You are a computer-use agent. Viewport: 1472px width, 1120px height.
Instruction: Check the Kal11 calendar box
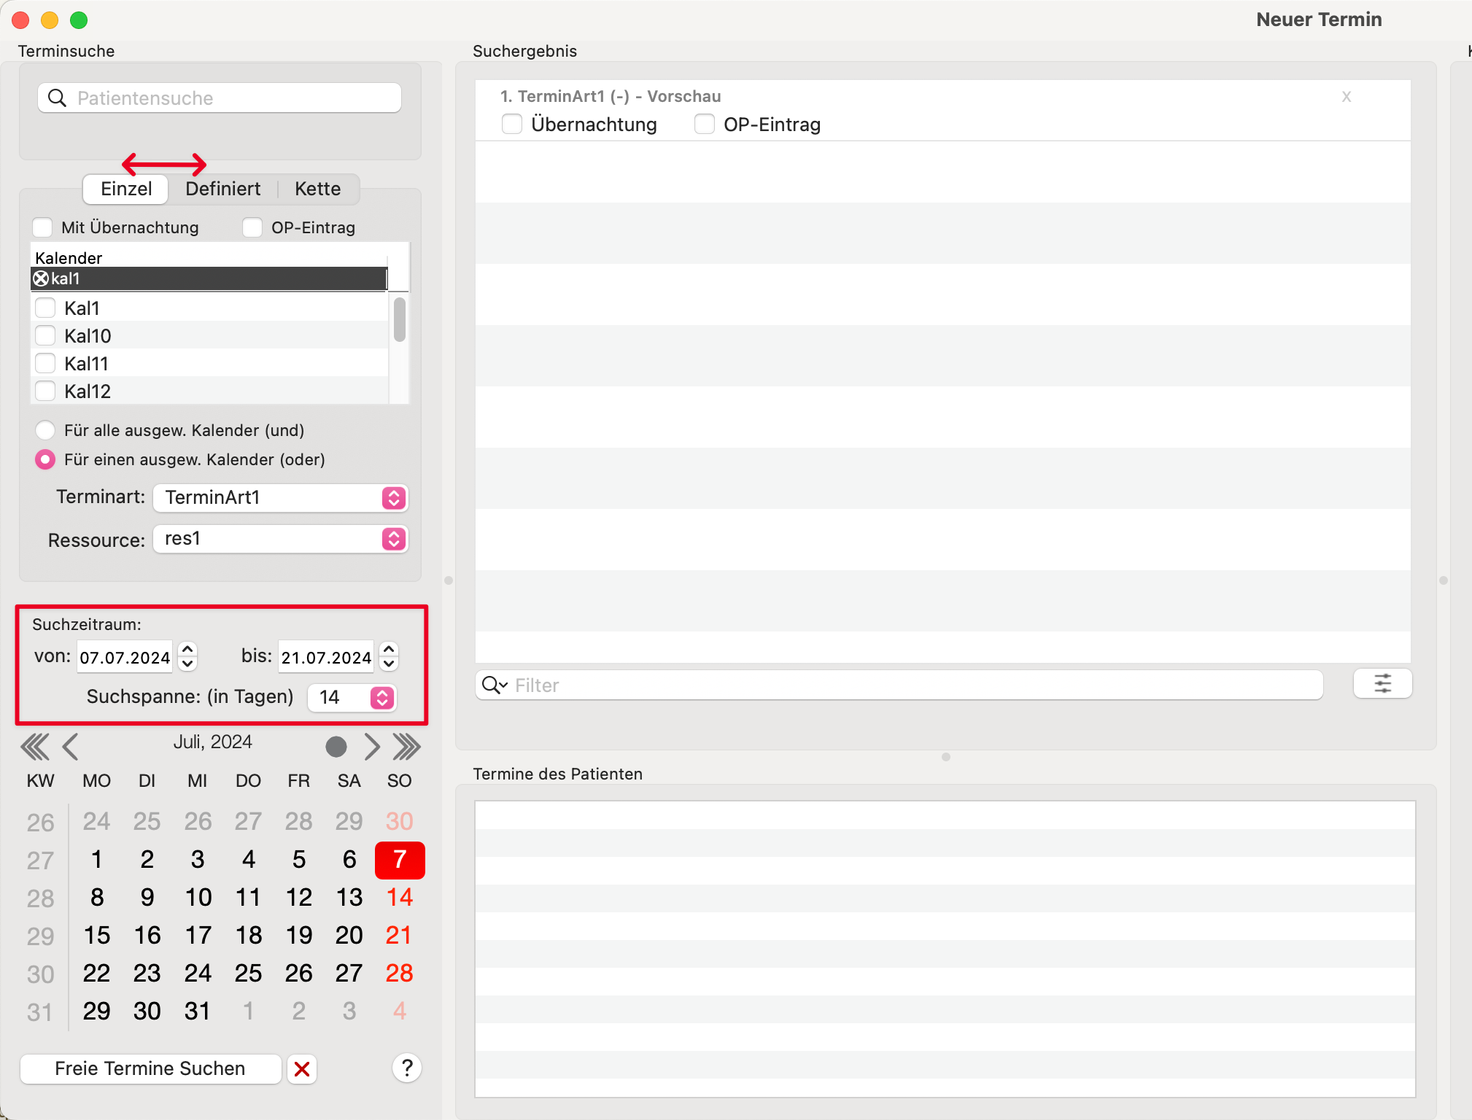point(45,363)
